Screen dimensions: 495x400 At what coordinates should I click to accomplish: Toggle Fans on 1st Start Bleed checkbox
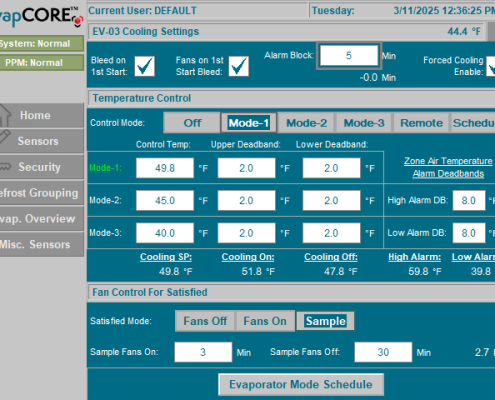238,66
